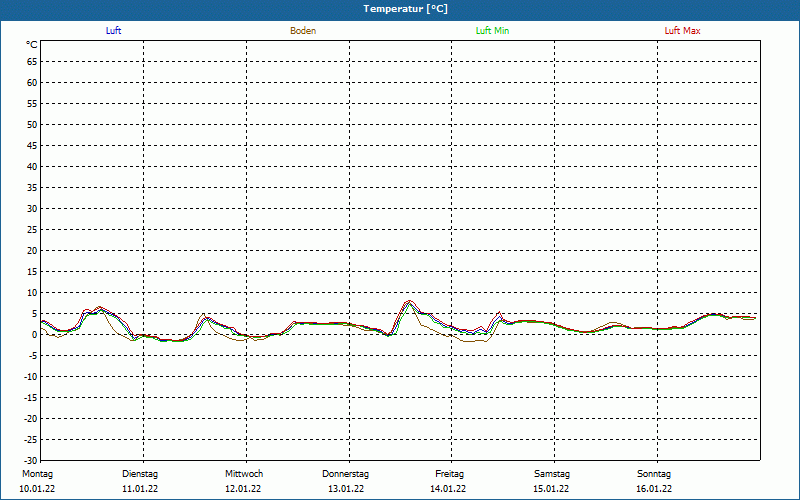
Task: Click the 'Temperatur [°C]' chart title
Action: point(406,9)
